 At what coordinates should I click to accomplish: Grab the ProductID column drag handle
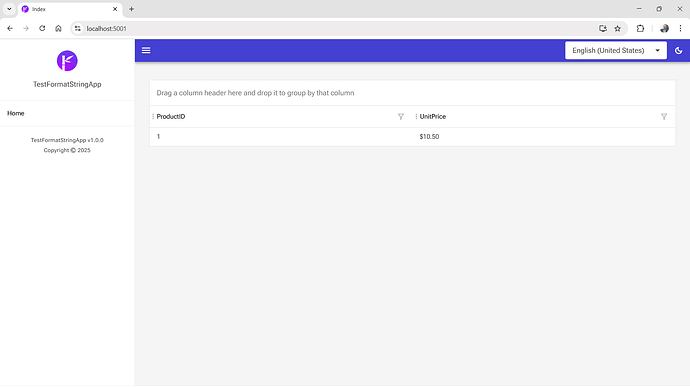153,117
